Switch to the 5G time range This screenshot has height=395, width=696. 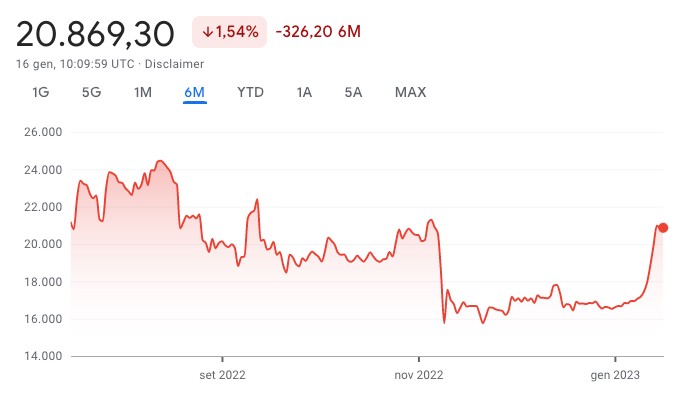(91, 92)
